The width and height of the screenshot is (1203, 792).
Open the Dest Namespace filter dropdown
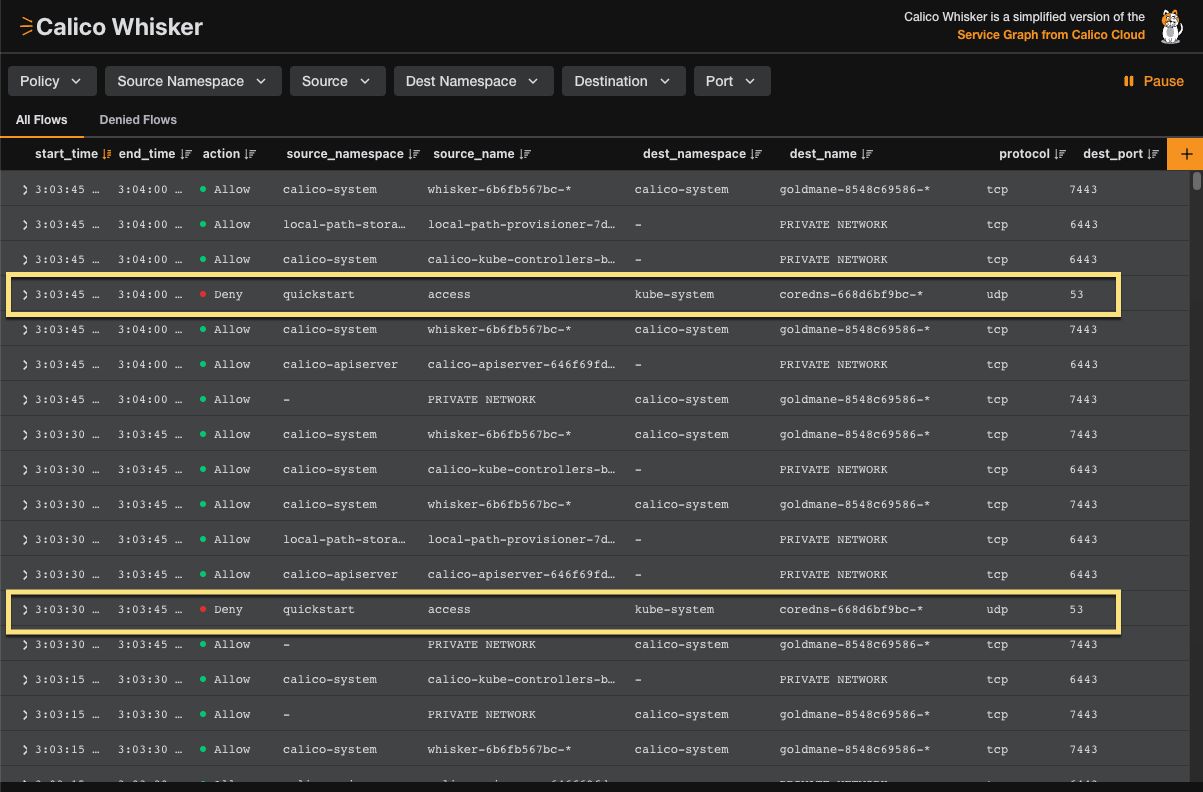pyautogui.click(x=472, y=81)
